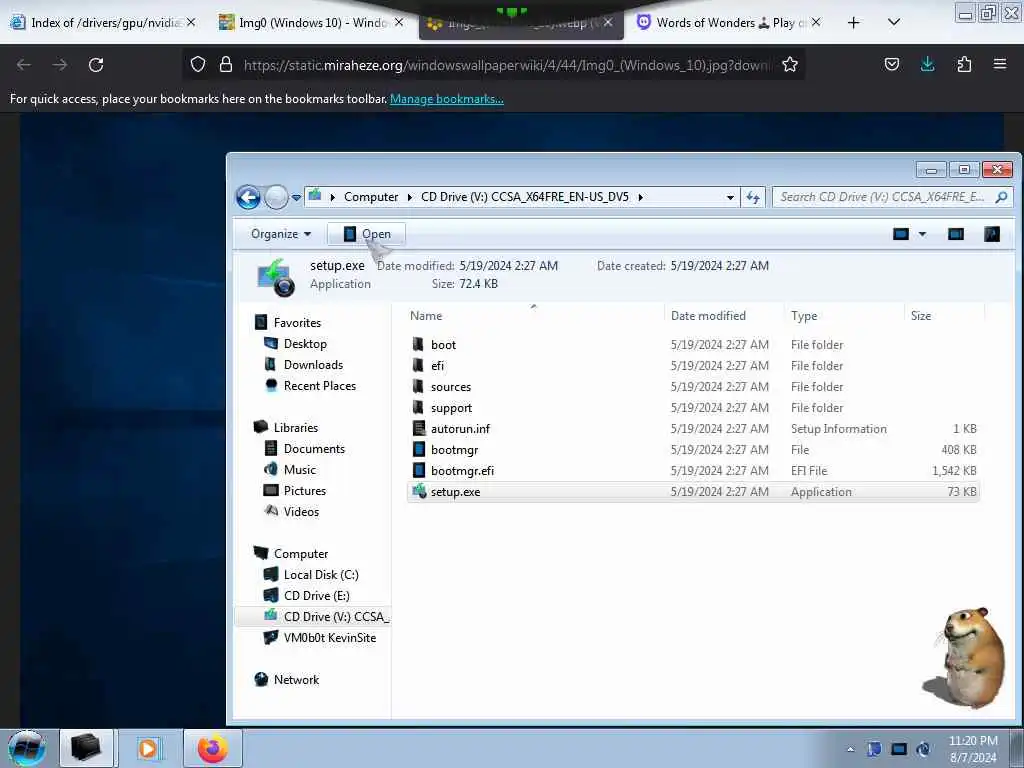Click Network in the navigation pane
This screenshot has height=768, width=1024.
point(296,680)
